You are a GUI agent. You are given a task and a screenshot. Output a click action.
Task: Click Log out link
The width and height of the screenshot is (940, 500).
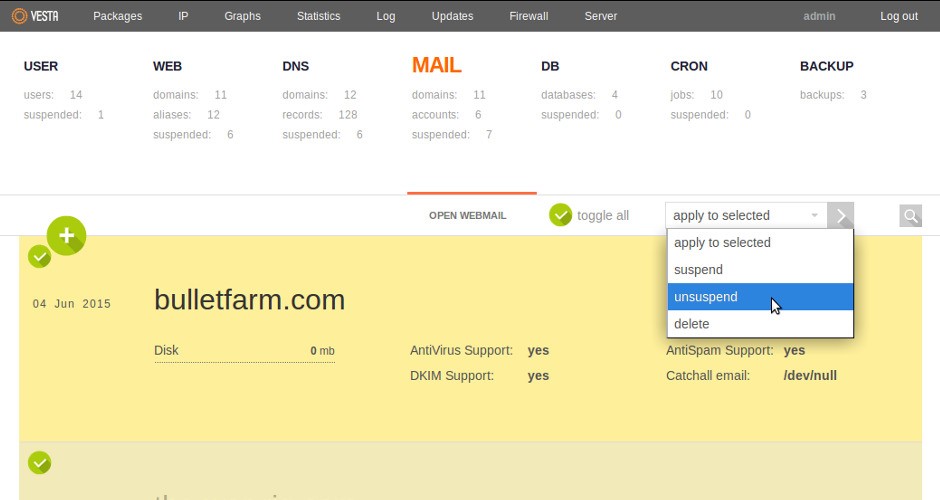point(899,16)
